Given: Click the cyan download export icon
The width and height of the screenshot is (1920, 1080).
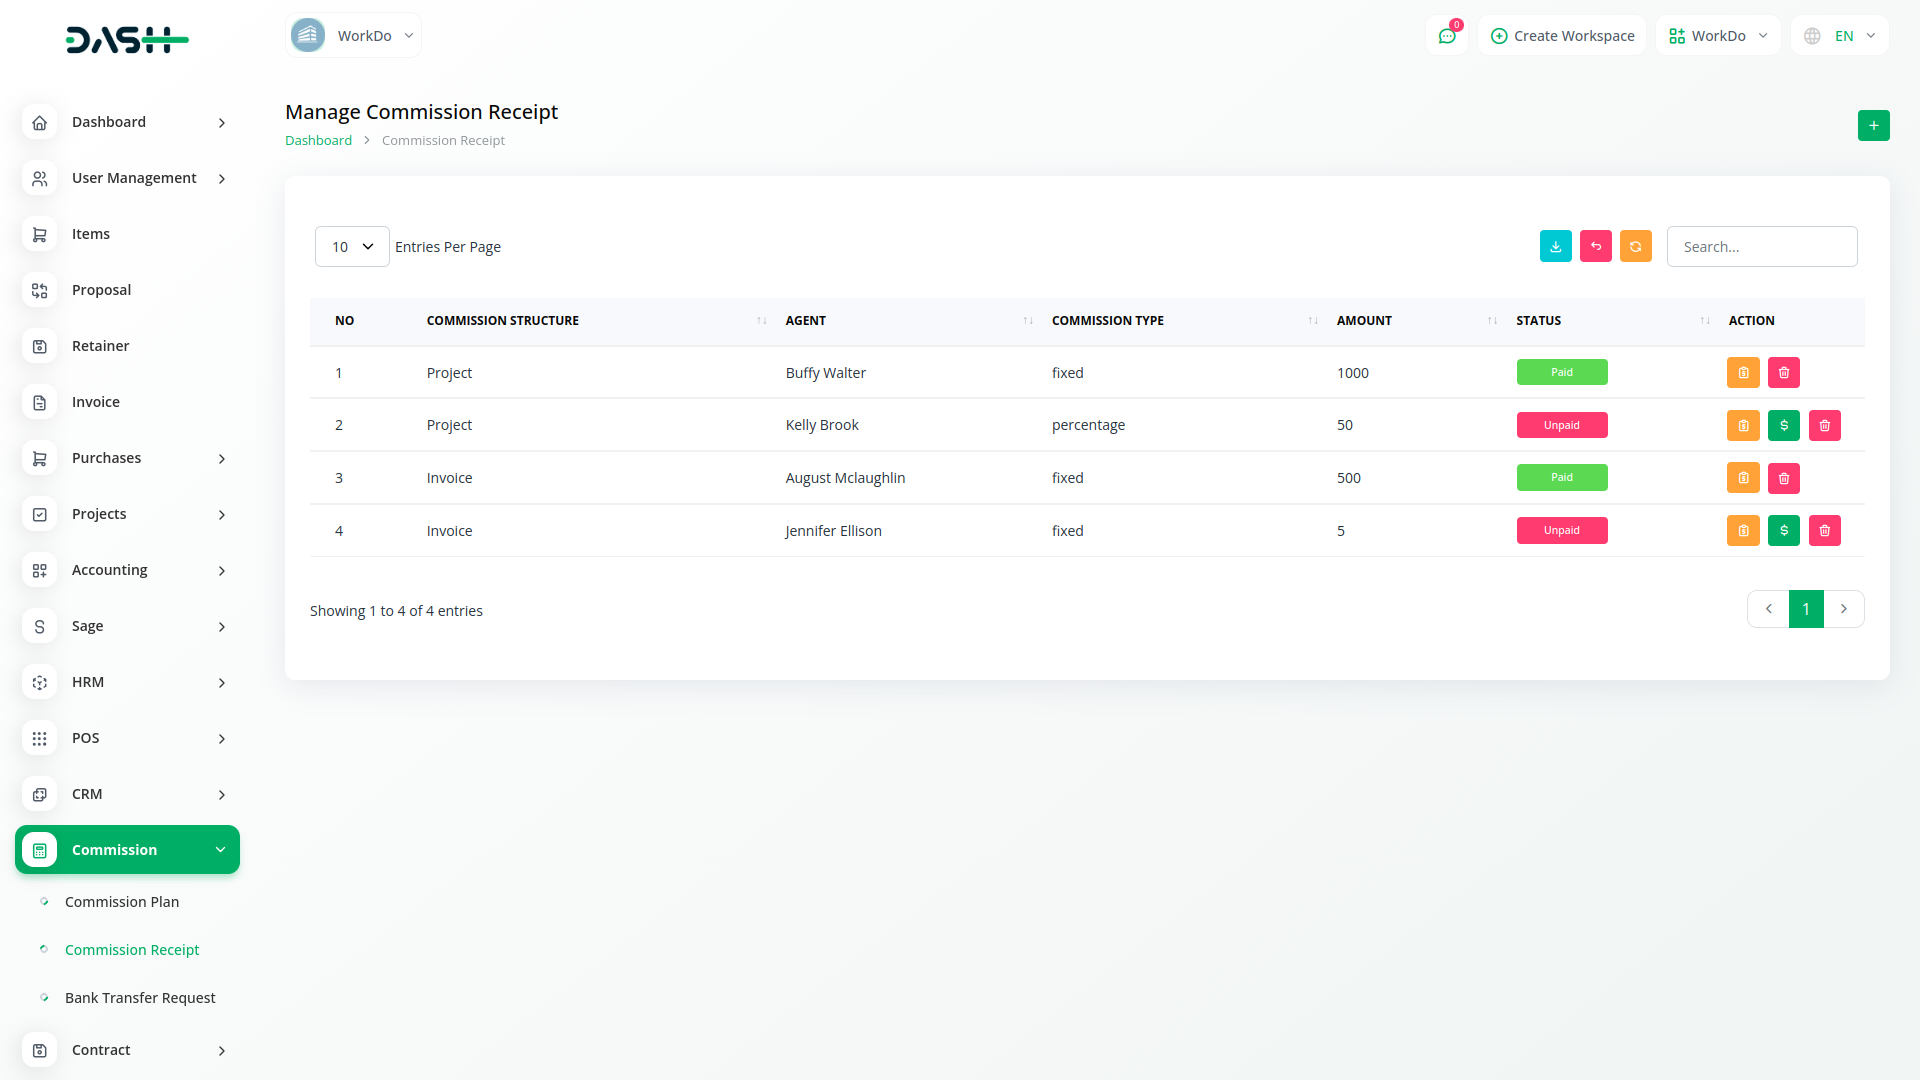Looking at the screenshot, I should click(1555, 247).
